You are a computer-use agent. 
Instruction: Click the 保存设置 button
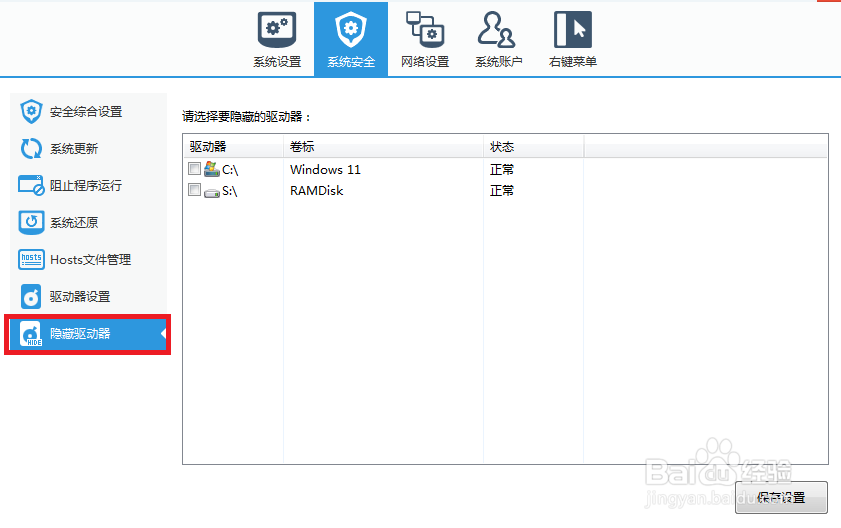(781, 497)
